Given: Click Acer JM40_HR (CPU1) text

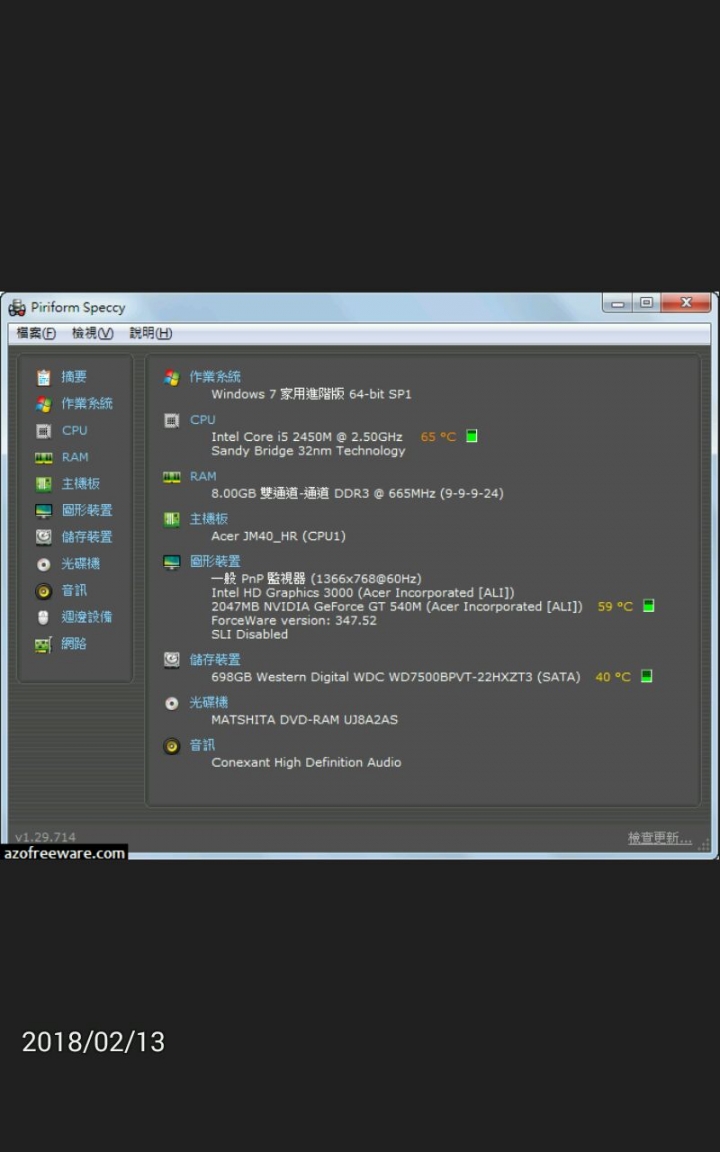Looking at the screenshot, I should (278, 536).
